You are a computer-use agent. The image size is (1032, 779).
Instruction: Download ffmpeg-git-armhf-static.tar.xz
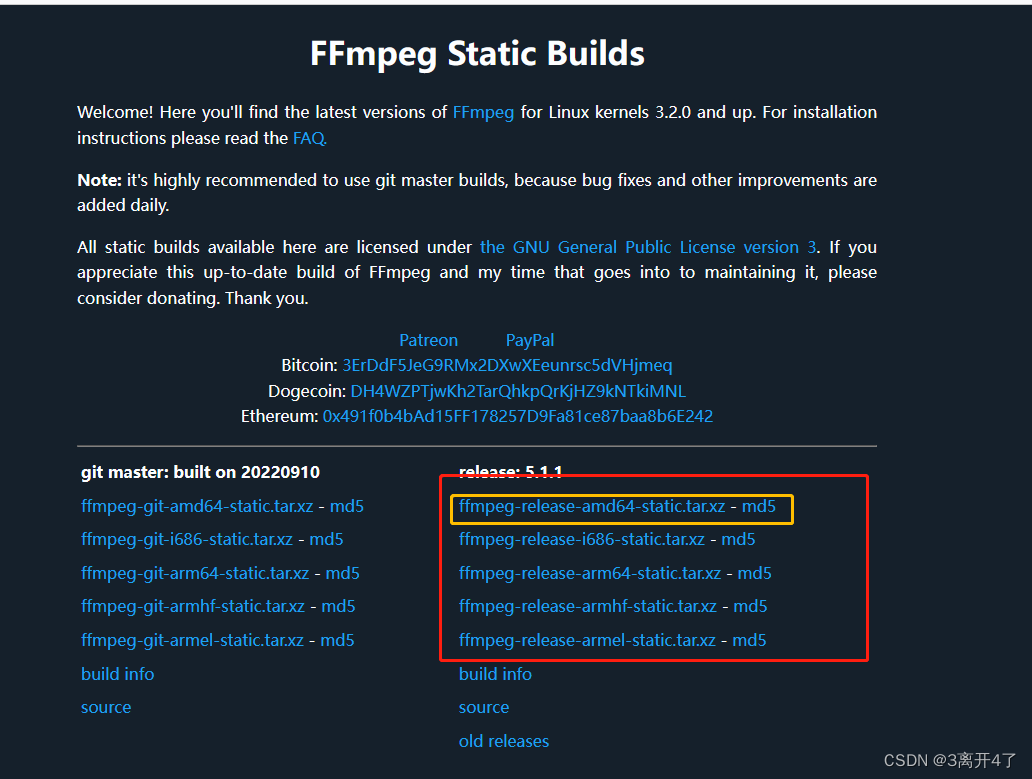click(x=192, y=606)
